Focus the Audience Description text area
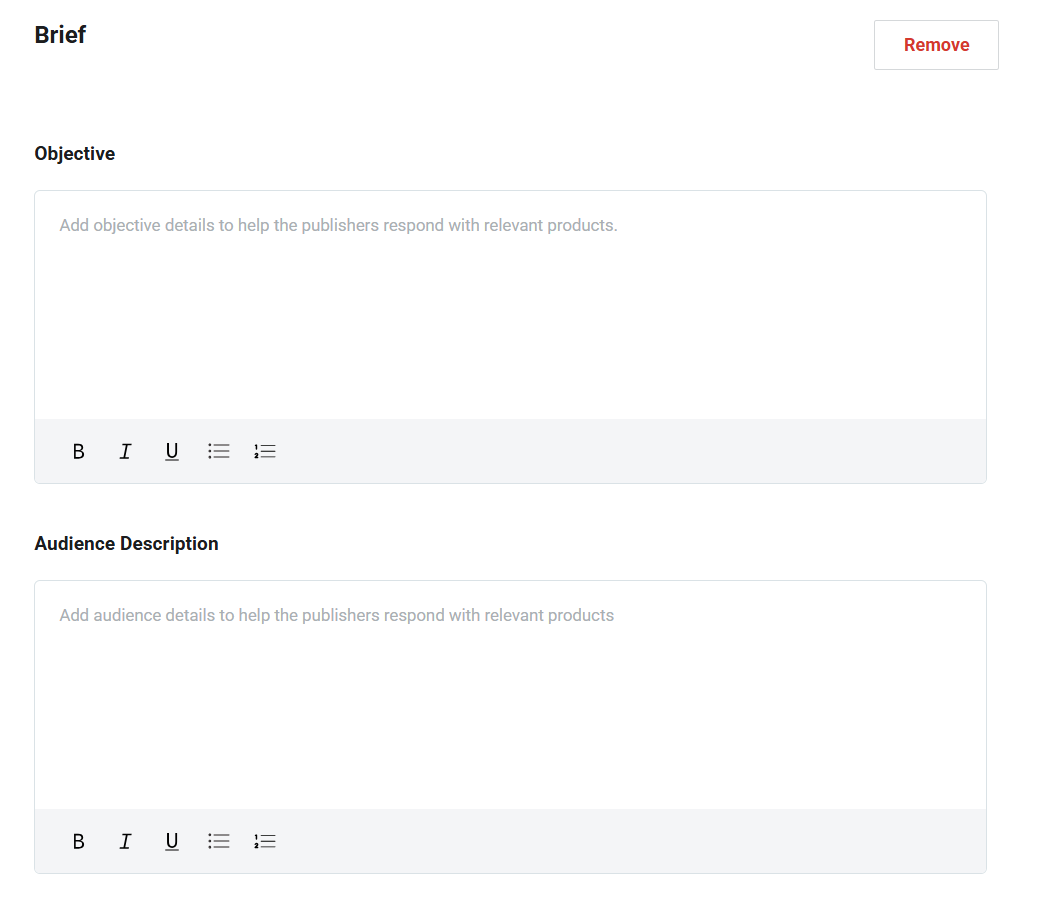The width and height of the screenshot is (1061, 922). pos(510,710)
